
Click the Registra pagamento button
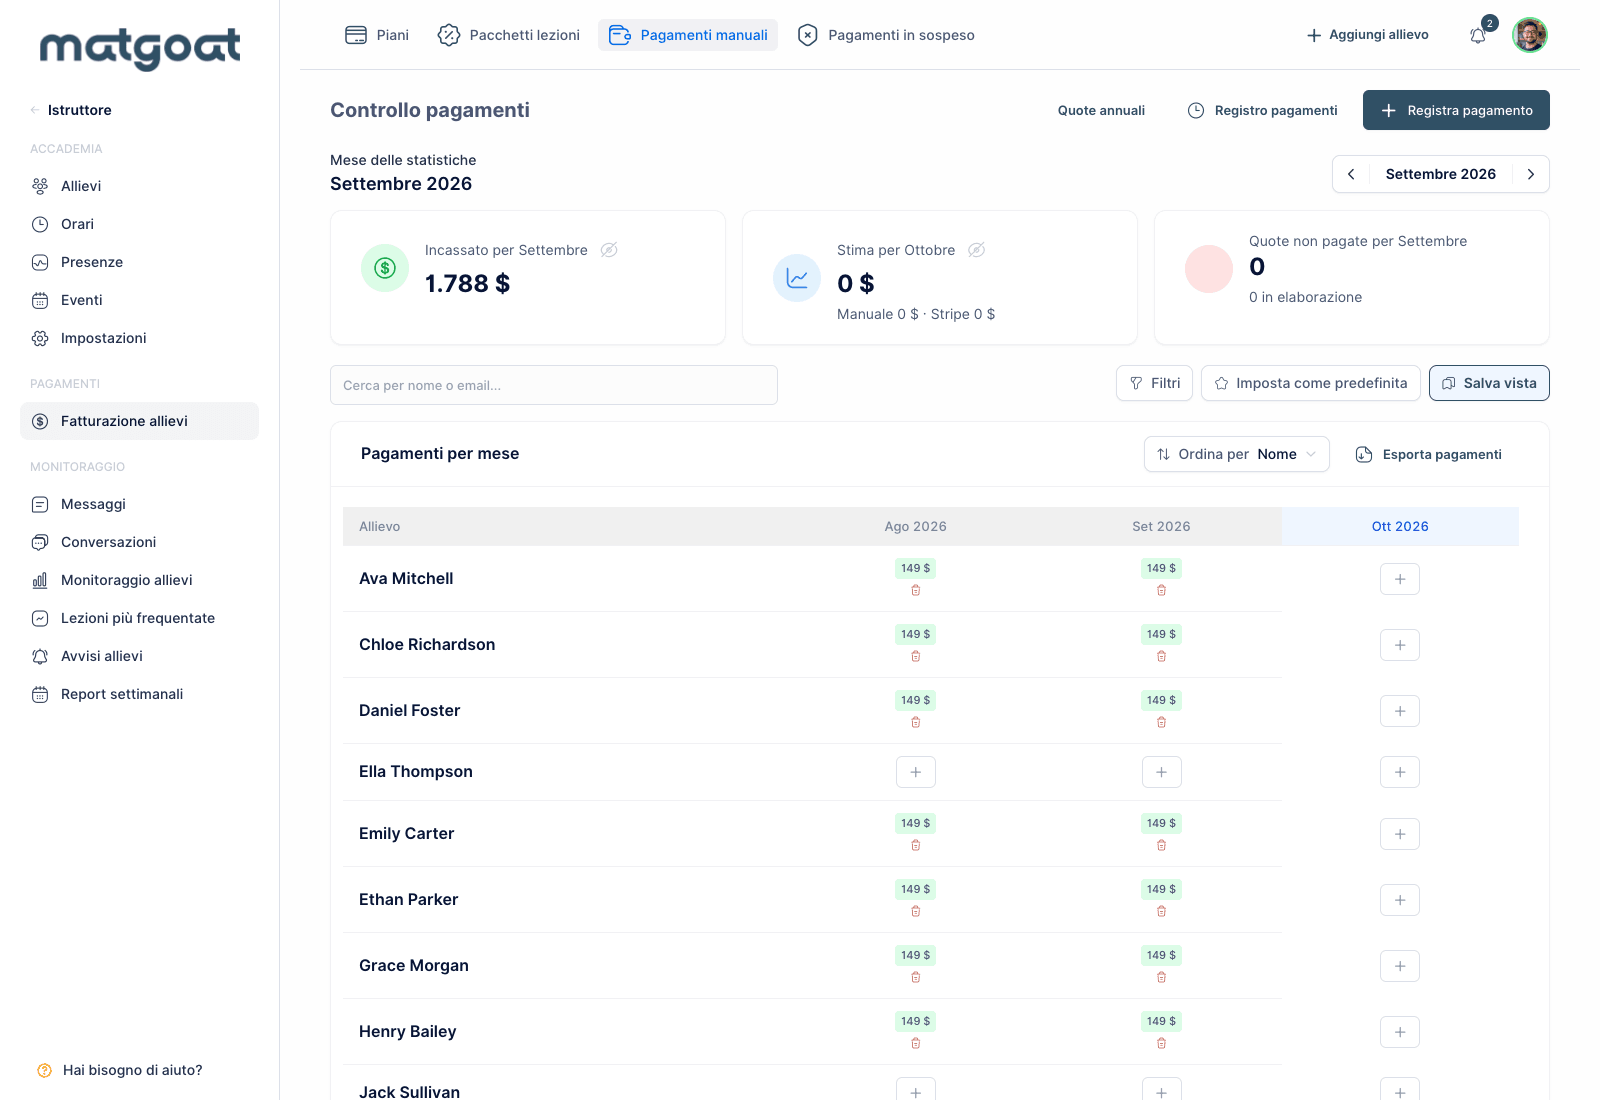point(1456,110)
